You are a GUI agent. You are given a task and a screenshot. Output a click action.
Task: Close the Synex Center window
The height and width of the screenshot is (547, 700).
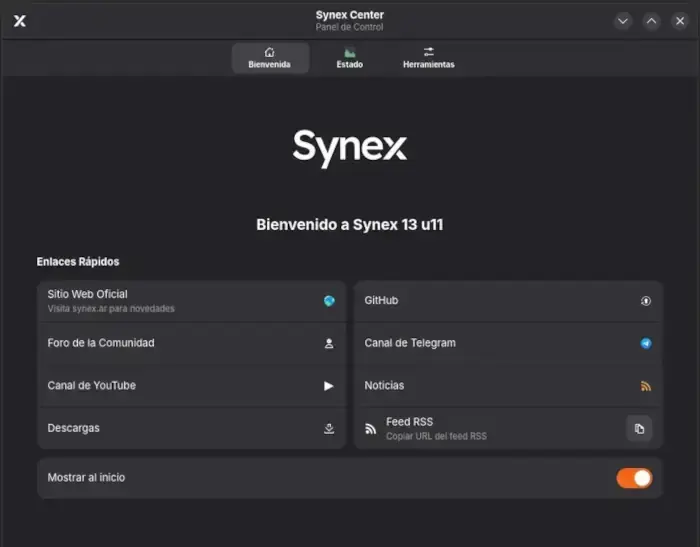pyautogui.click(x=680, y=21)
